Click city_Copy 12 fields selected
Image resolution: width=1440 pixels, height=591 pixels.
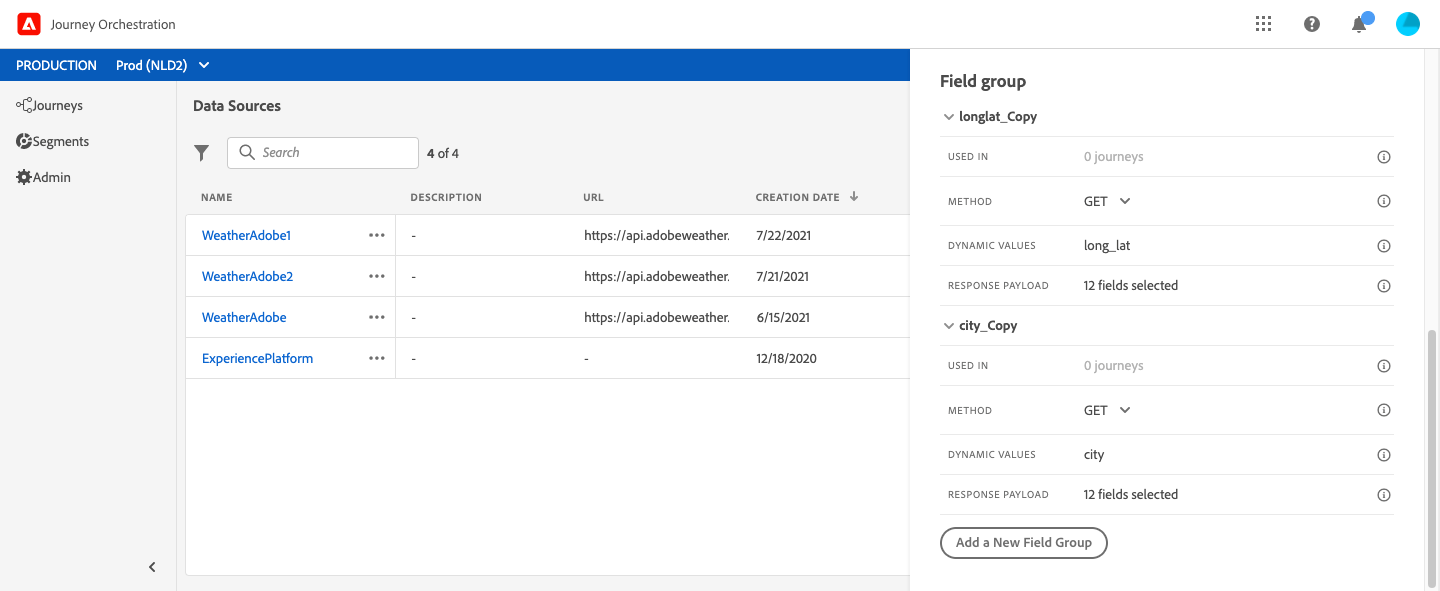click(x=1131, y=494)
